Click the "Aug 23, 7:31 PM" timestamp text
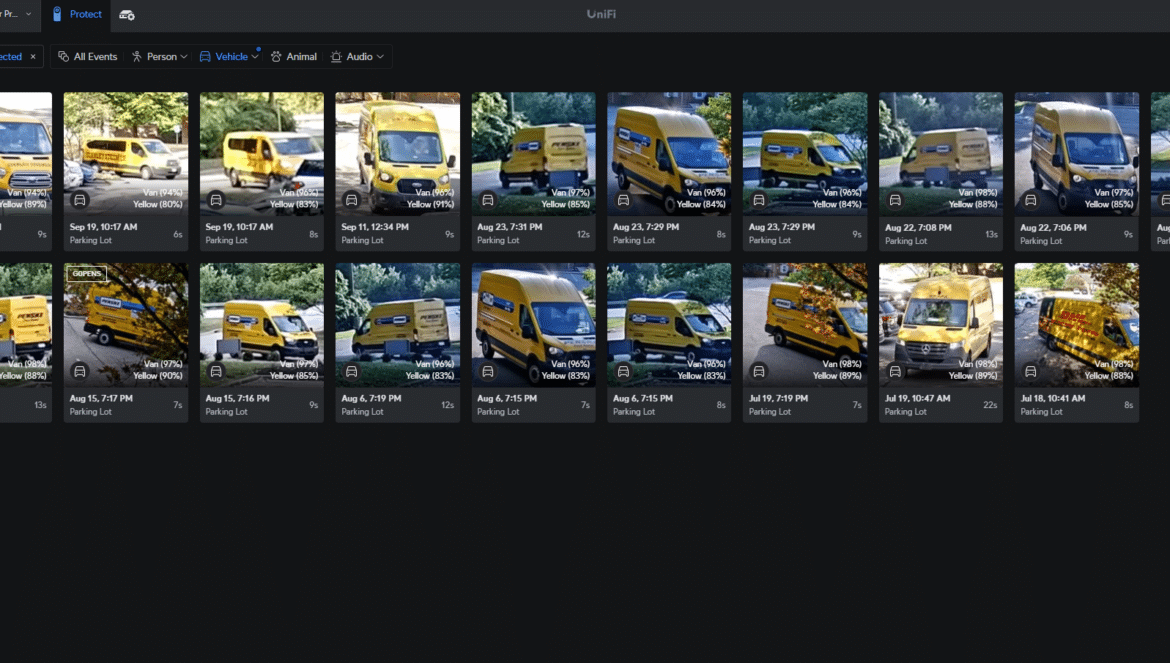1170x663 pixels. pyautogui.click(x=510, y=227)
